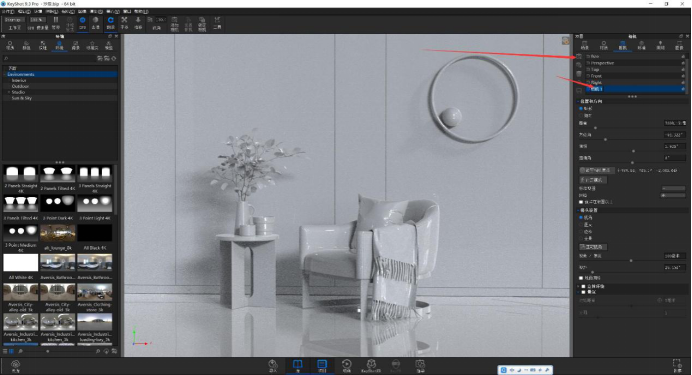
Task: Open the Startup workspace dropdown
Action: [14, 20]
